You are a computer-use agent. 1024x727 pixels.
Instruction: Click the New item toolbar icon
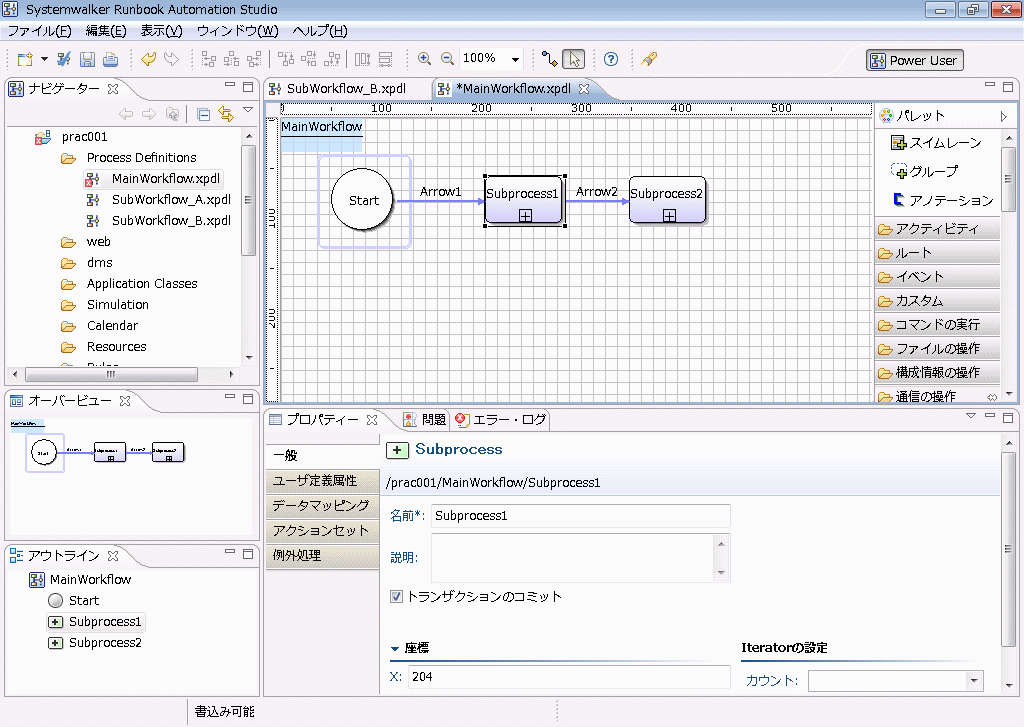25,59
